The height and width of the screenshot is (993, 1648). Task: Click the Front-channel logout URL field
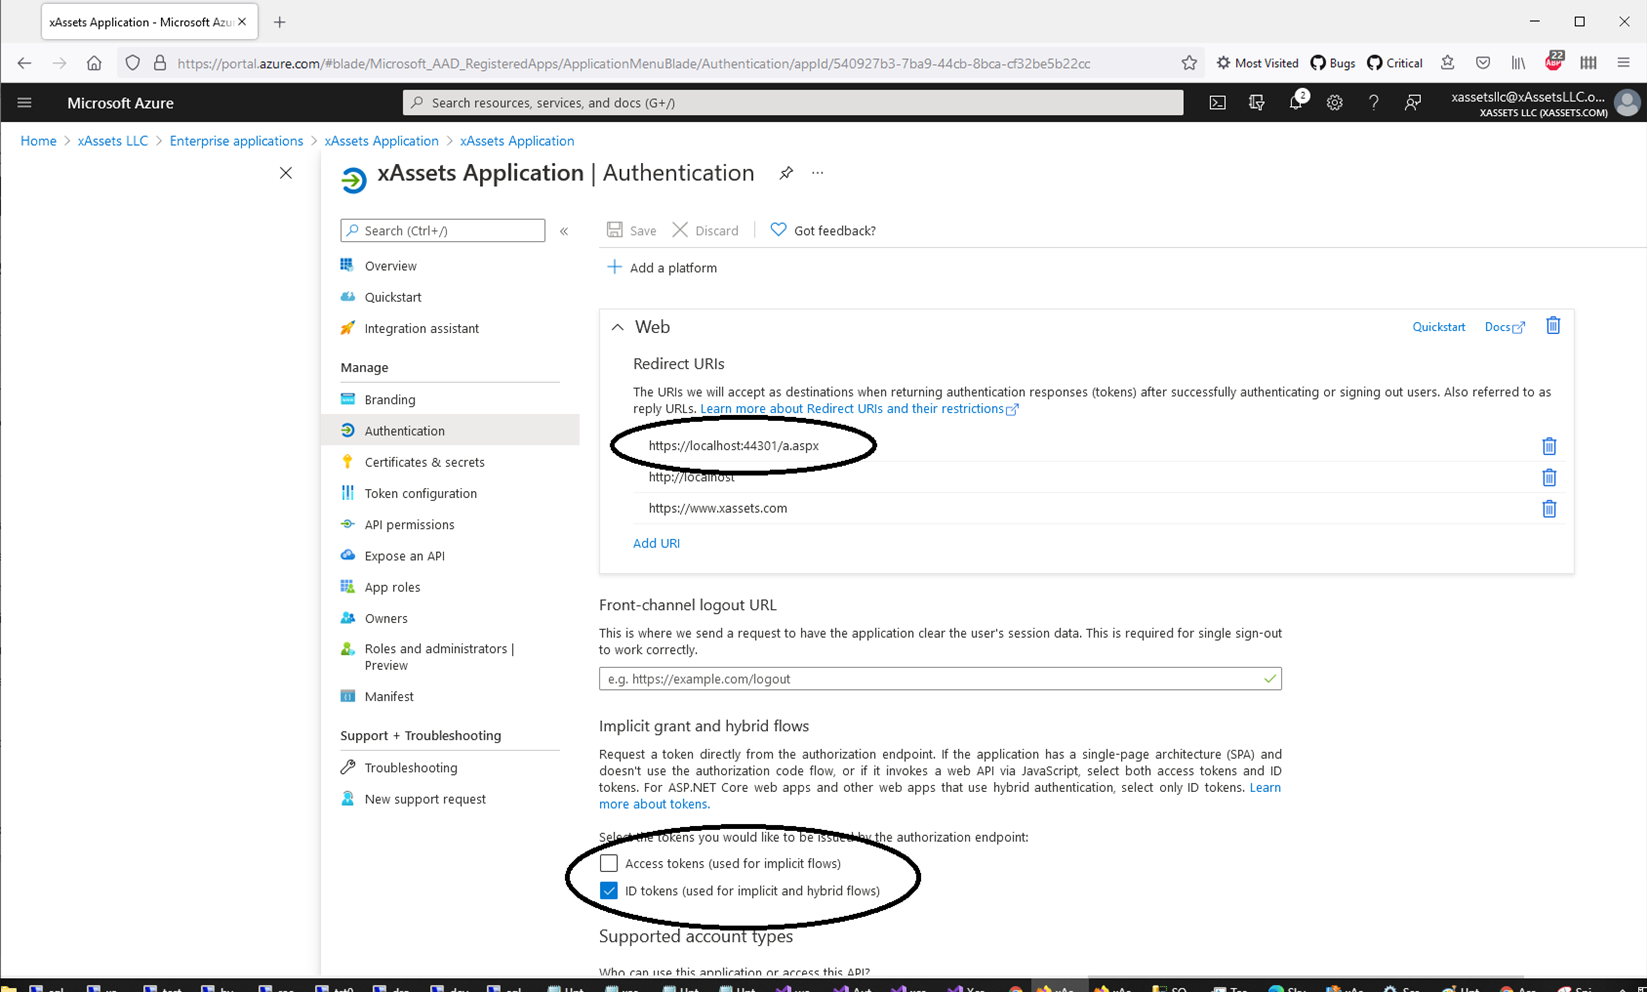[930, 679]
